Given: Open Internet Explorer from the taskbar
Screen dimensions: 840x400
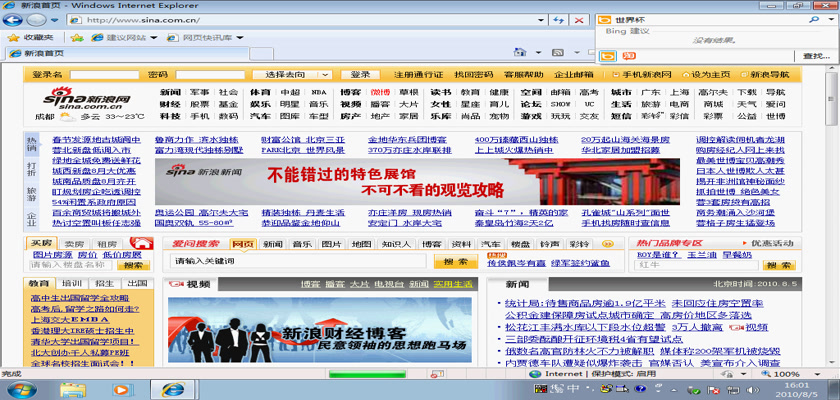Looking at the screenshot, I should pyautogui.click(x=172, y=388).
